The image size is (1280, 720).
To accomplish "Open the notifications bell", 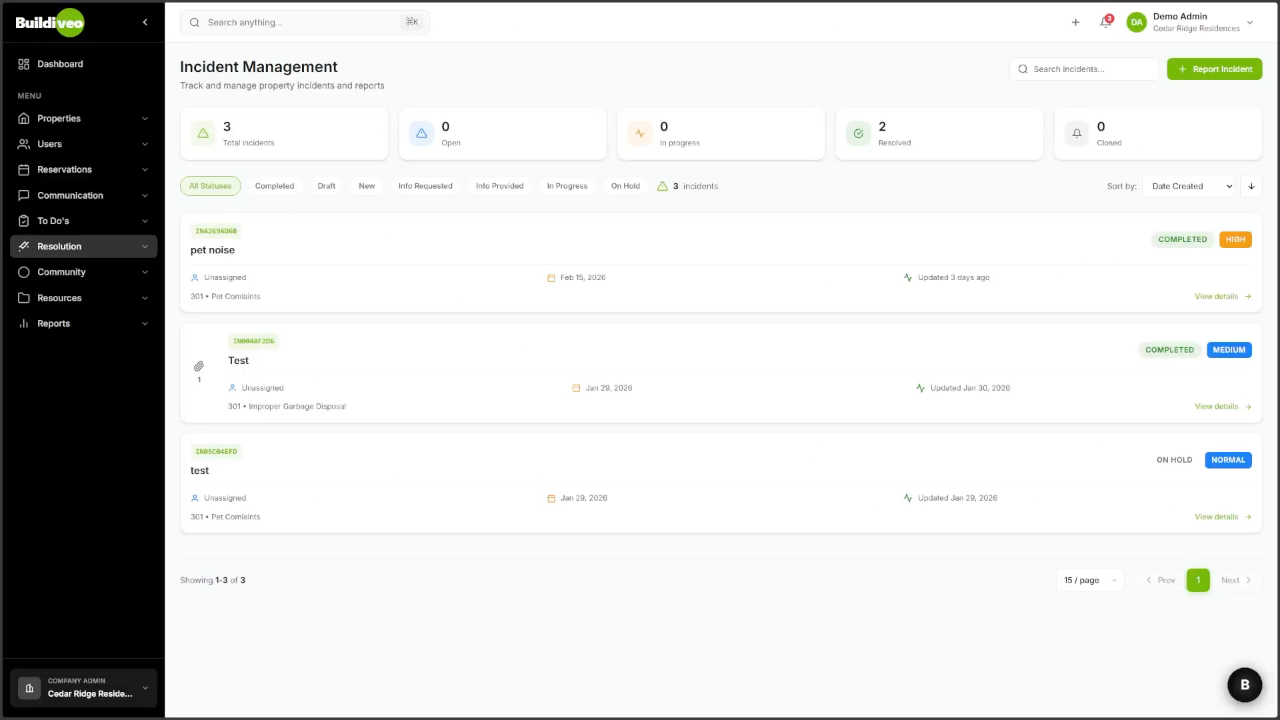I will point(1105,22).
